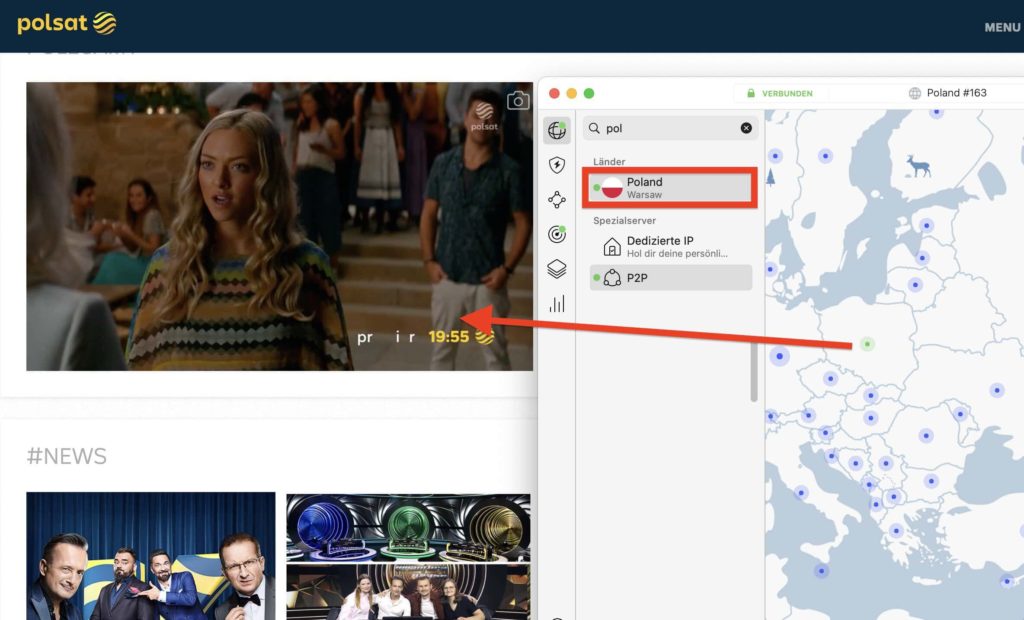Viewport: 1024px width, 620px height.
Task: Open news thumbnail with four men in suits
Action: tap(150, 555)
